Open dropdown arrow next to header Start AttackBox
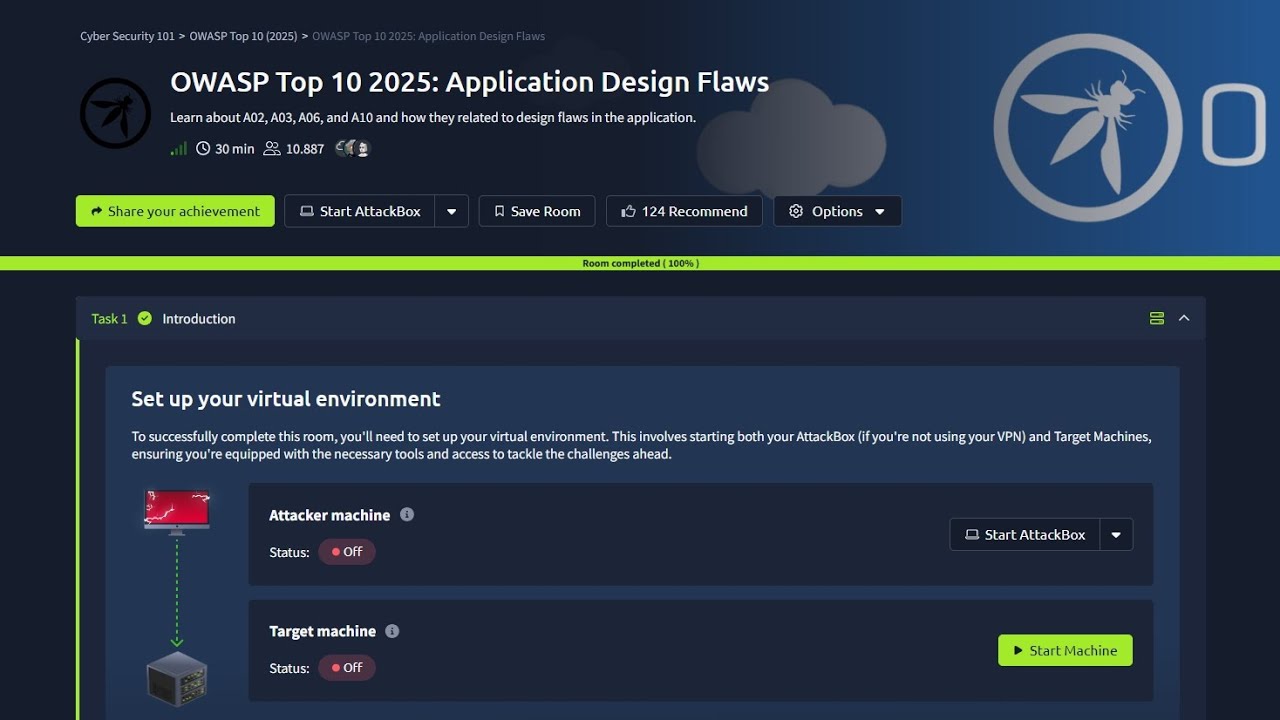This screenshot has height=720, width=1280. point(452,211)
